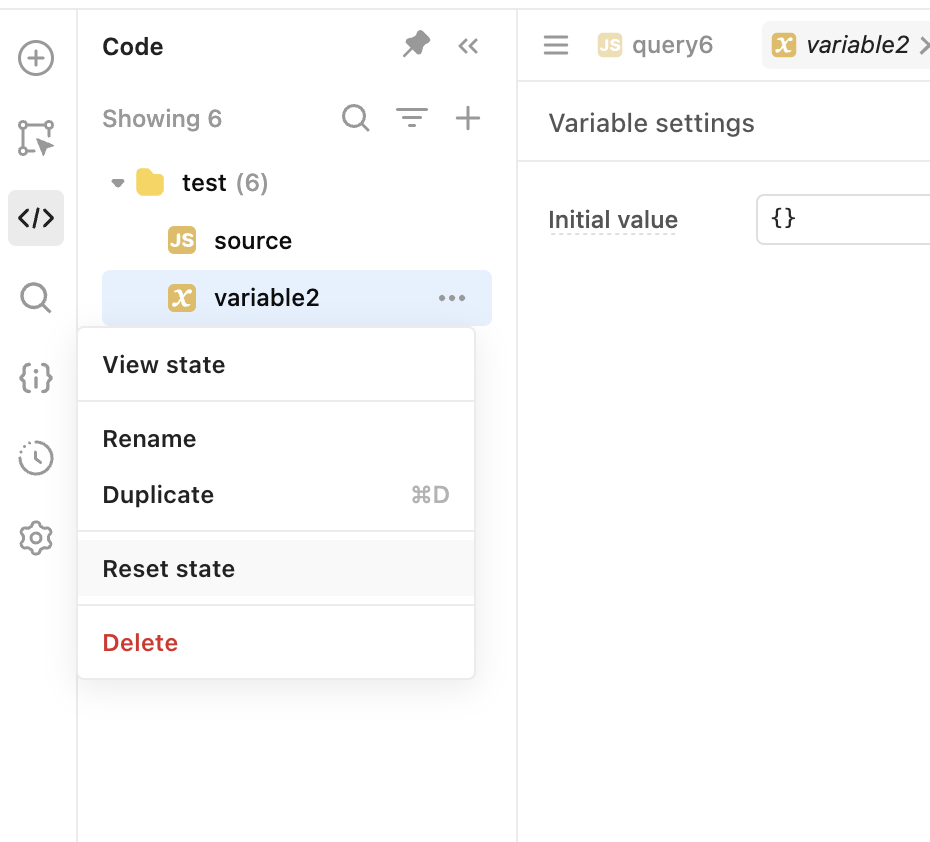Image resolution: width=930 pixels, height=842 pixels.
Task: Search code items with magnifier icon
Action: point(356,118)
